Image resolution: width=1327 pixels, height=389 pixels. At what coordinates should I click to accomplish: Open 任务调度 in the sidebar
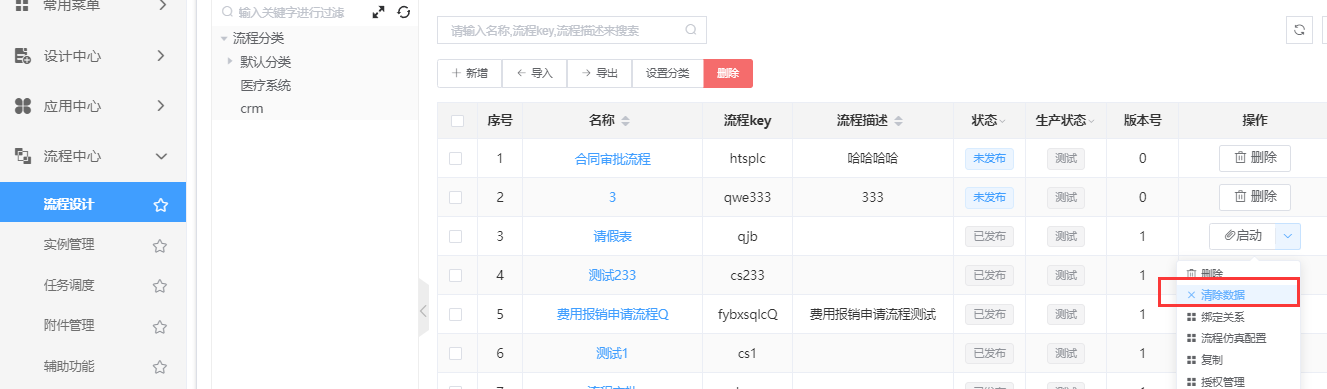tap(69, 285)
